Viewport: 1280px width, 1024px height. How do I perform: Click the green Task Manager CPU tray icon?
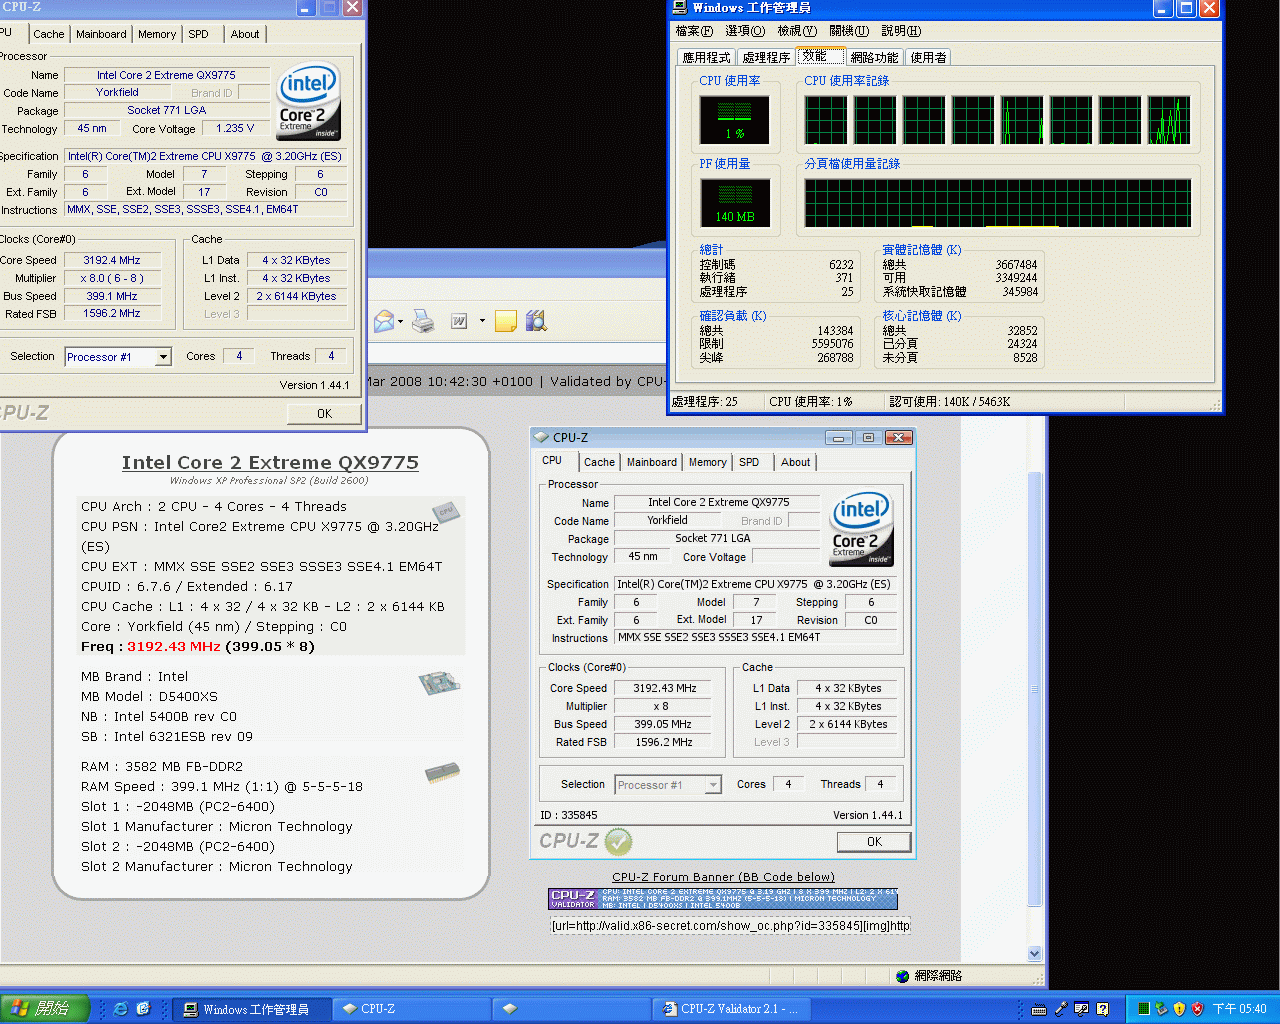point(1143,1009)
